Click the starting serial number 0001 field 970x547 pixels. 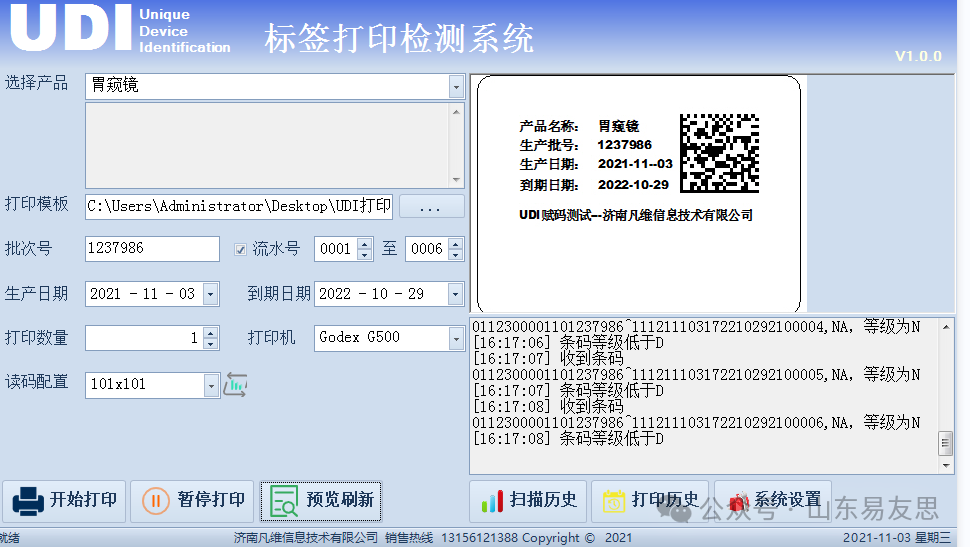coord(337,249)
